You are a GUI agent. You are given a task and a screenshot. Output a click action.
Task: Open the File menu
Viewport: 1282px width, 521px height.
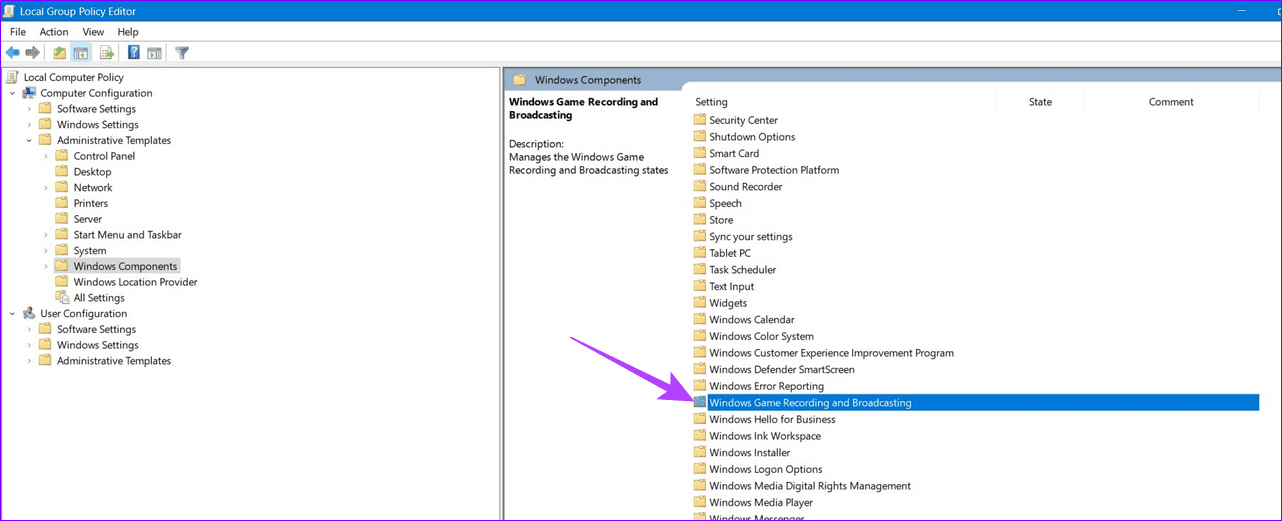pyautogui.click(x=18, y=32)
